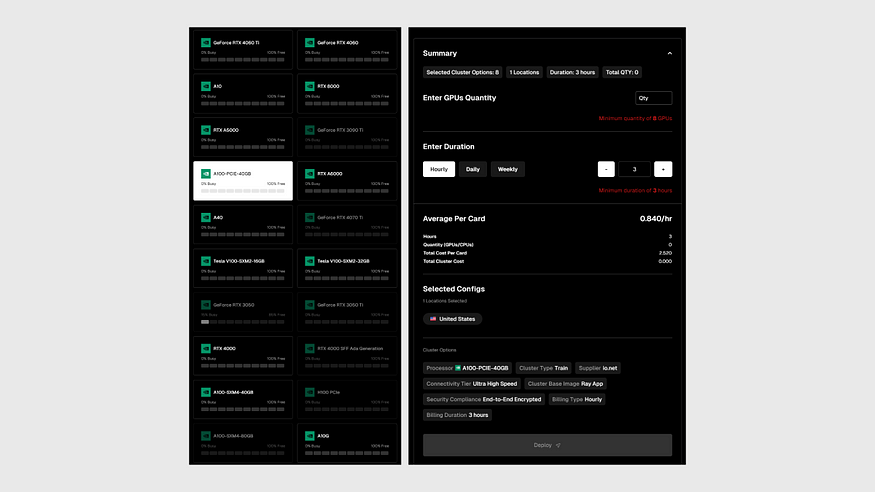875x492 pixels.
Task: Click the A10 GPU card icon
Action: click(206, 86)
